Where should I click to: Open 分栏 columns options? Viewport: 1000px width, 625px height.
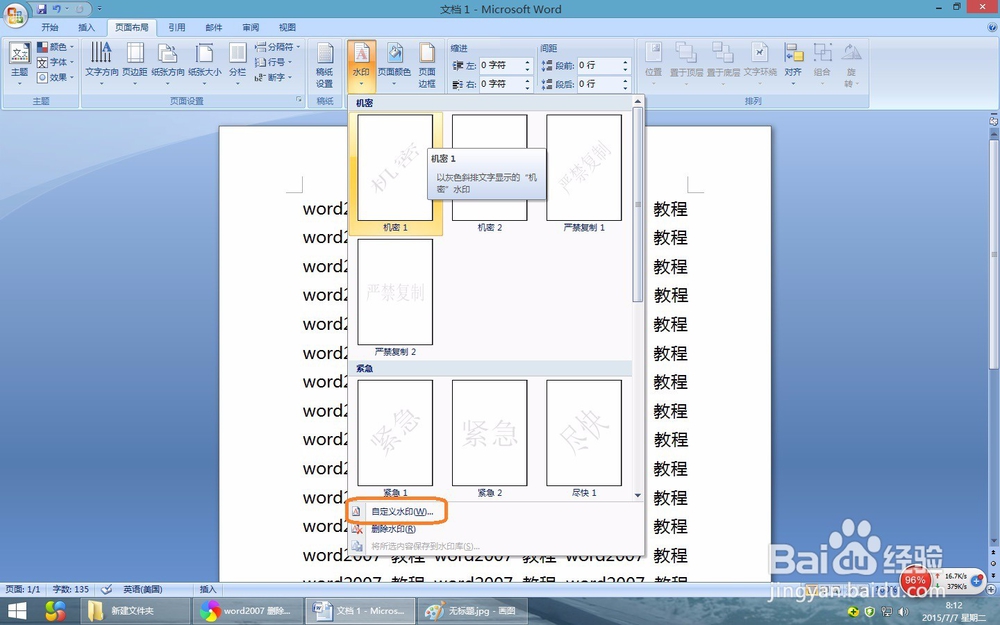[237, 64]
